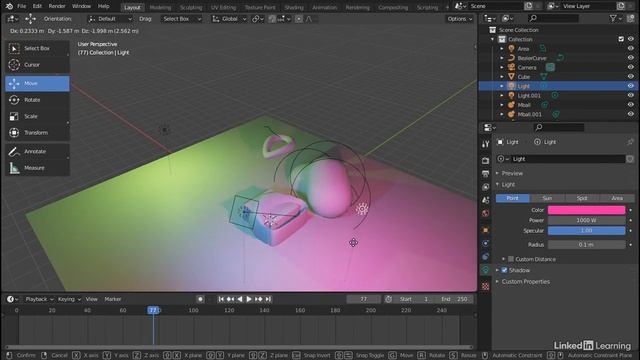Screen dimensions: 640x360
Task: Click the Specular slider field
Action: [586, 231]
